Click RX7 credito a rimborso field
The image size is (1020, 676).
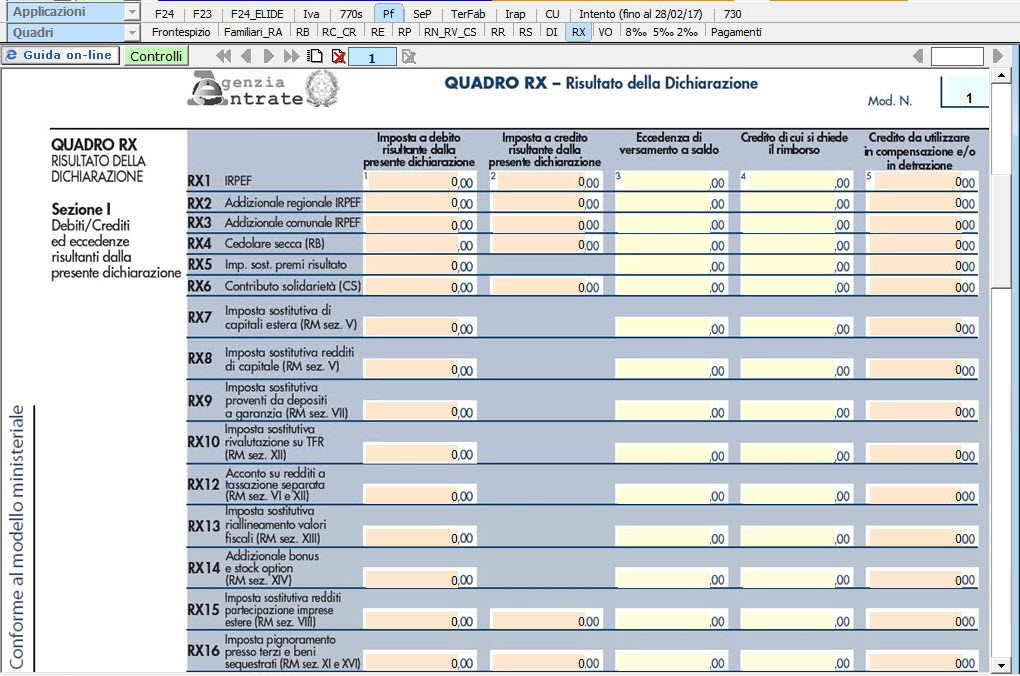click(796, 328)
